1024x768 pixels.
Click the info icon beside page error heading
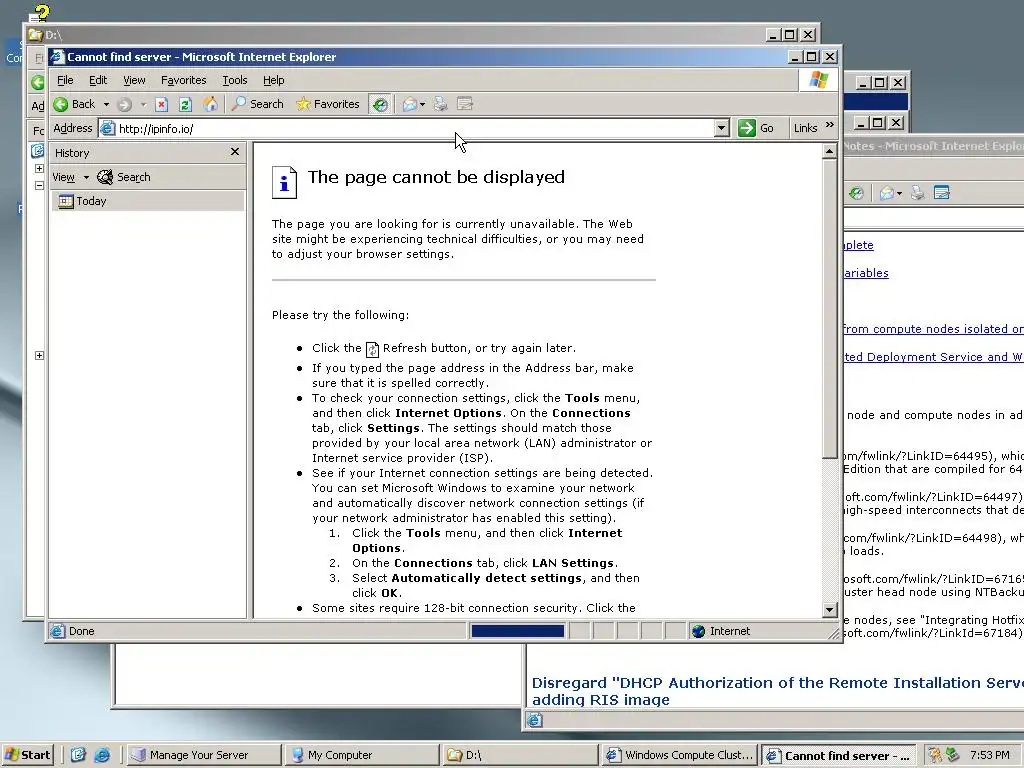point(284,183)
